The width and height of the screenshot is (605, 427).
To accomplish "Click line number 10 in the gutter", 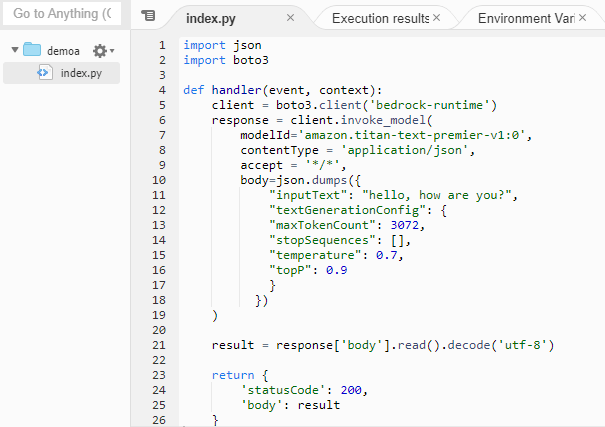I will [159, 180].
